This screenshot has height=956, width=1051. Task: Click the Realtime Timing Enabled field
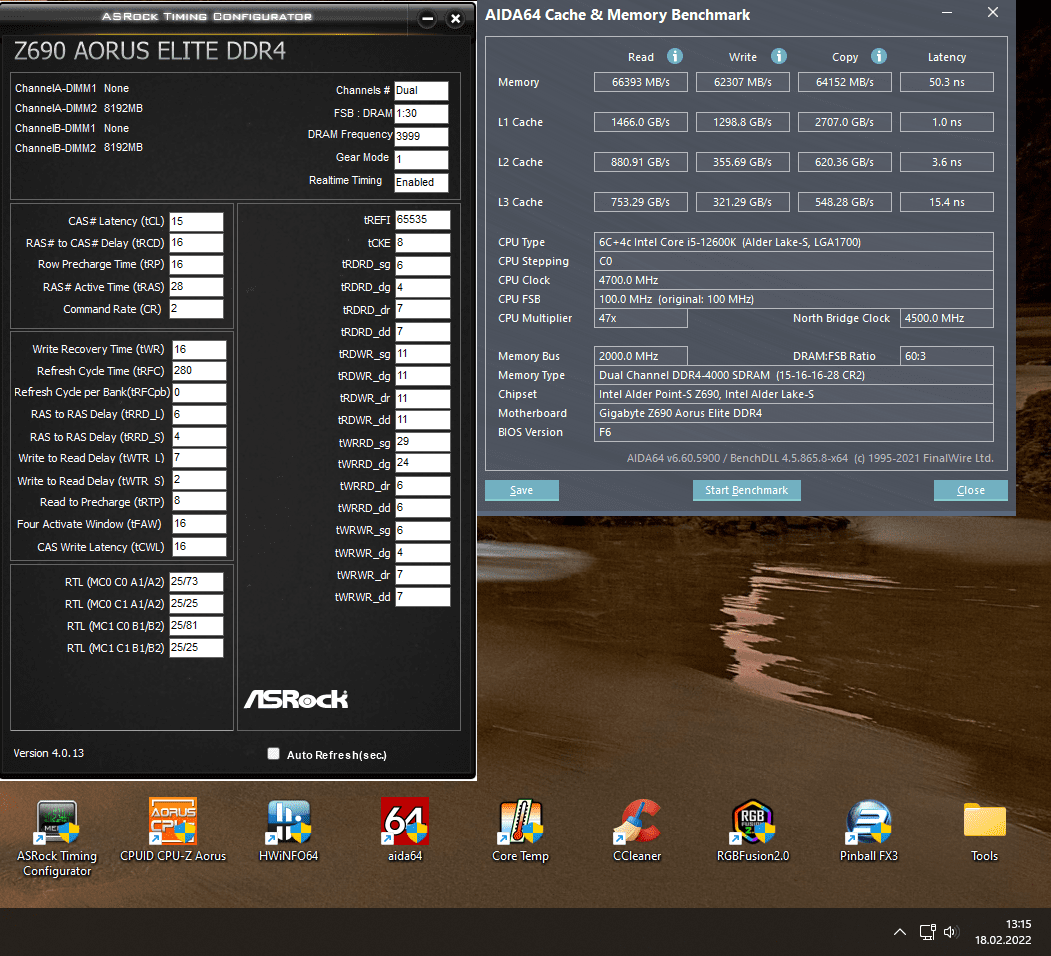[x=421, y=182]
